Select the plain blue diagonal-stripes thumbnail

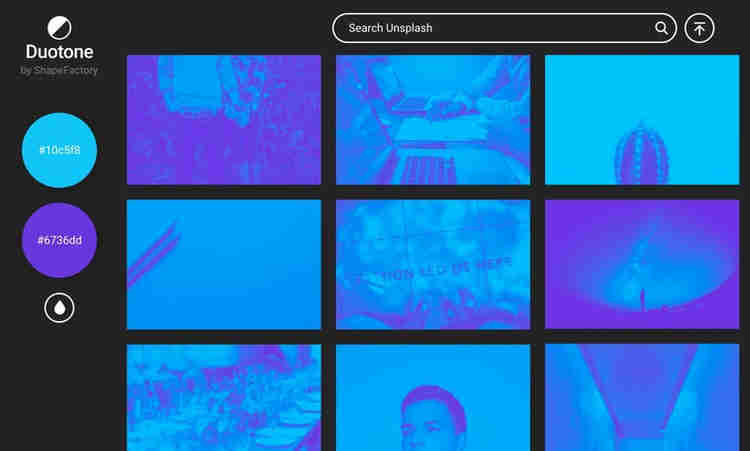(224, 264)
